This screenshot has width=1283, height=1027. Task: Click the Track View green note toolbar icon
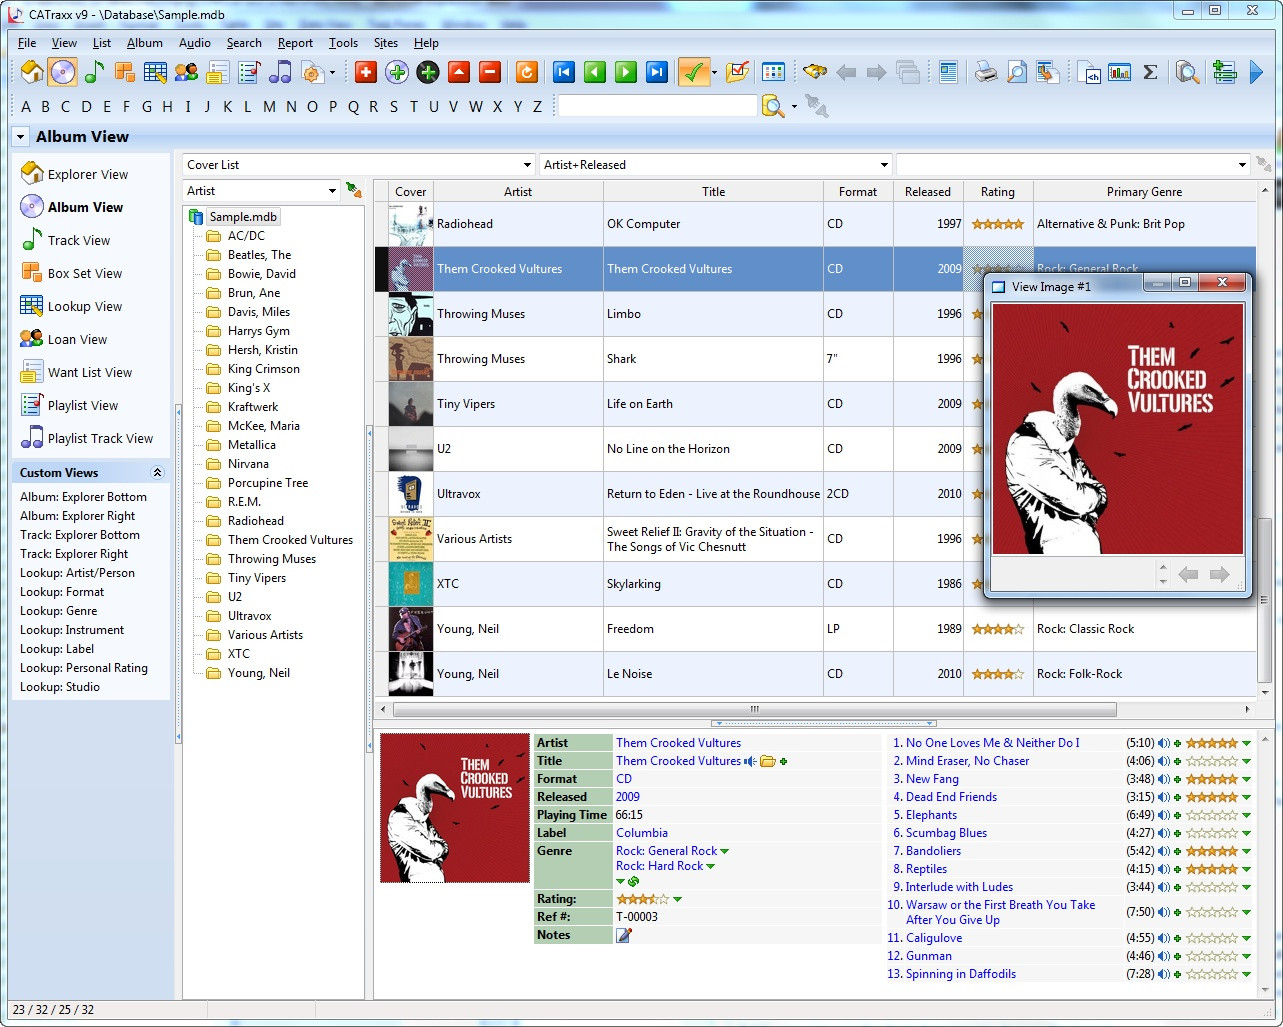pos(94,72)
